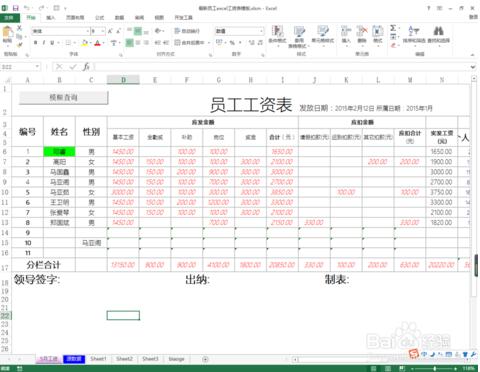Click the Cut scissors icon
480x372 pixels.
(x=19, y=28)
